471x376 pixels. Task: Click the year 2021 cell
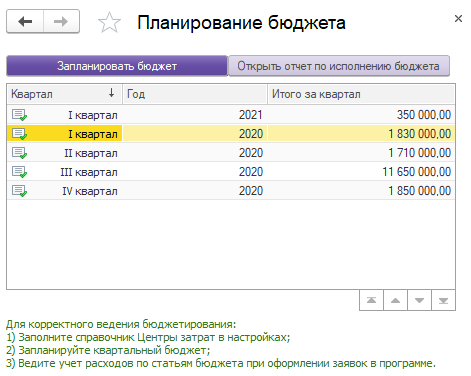pyautogui.click(x=195, y=115)
